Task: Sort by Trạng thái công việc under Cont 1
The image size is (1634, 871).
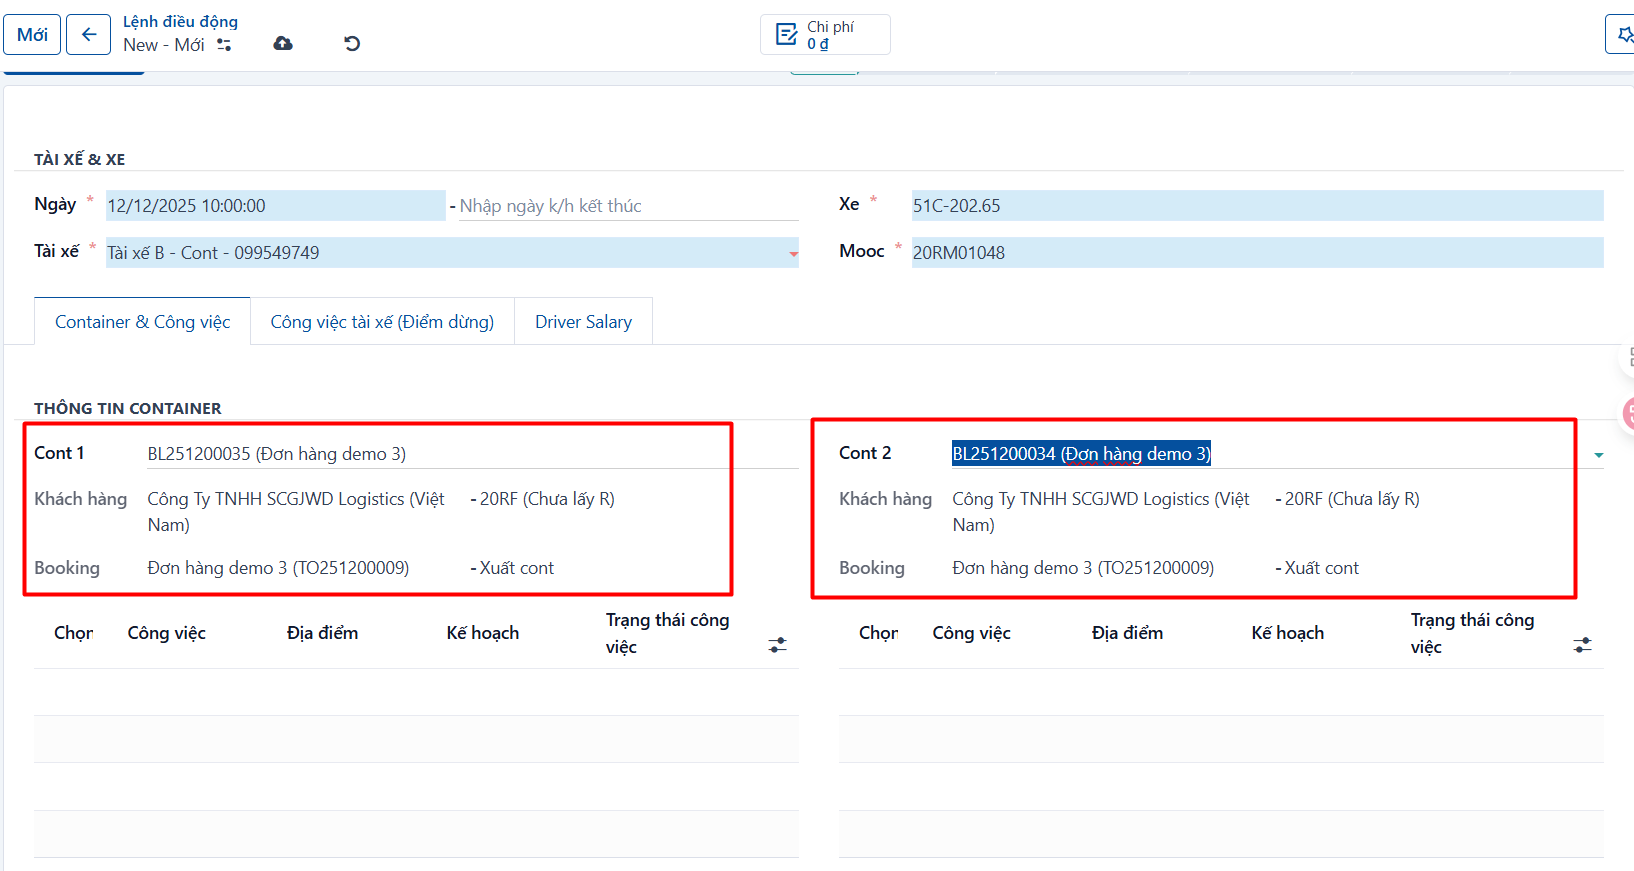Action: [667, 633]
